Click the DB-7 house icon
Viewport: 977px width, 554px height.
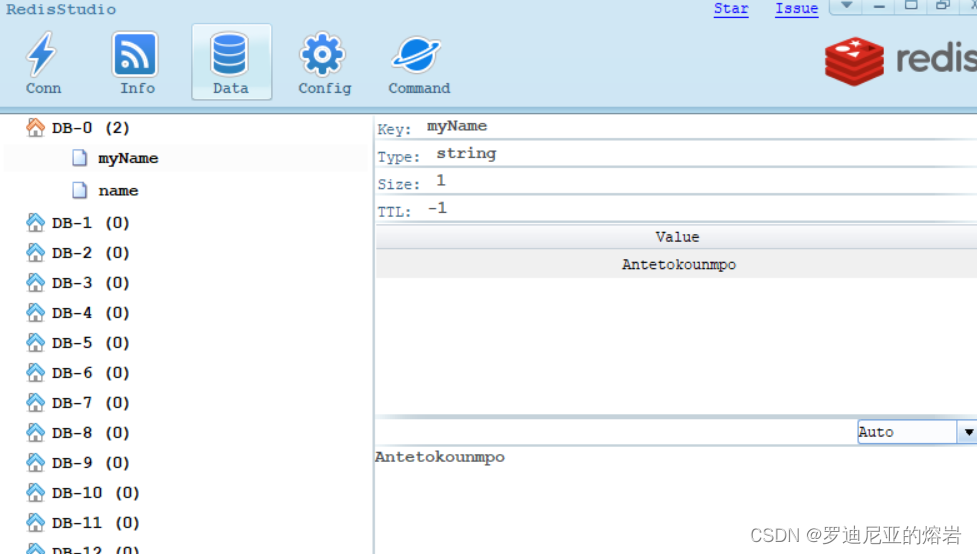click(x=36, y=402)
